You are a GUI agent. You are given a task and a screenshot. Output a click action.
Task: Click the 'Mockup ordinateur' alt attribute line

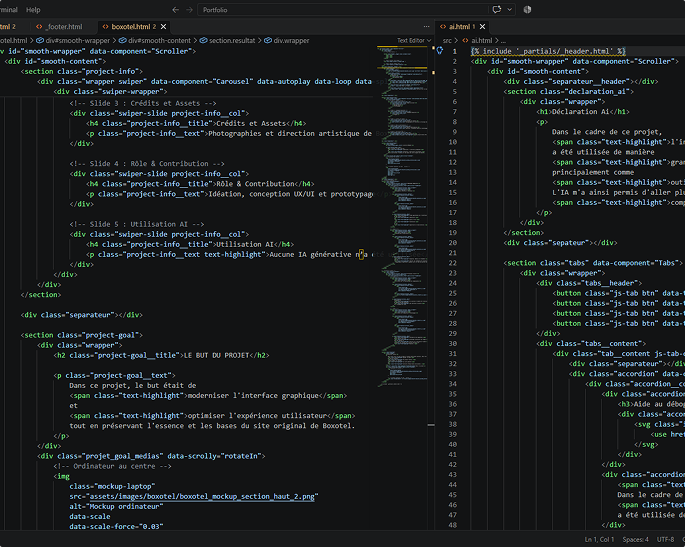click(x=116, y=506)
